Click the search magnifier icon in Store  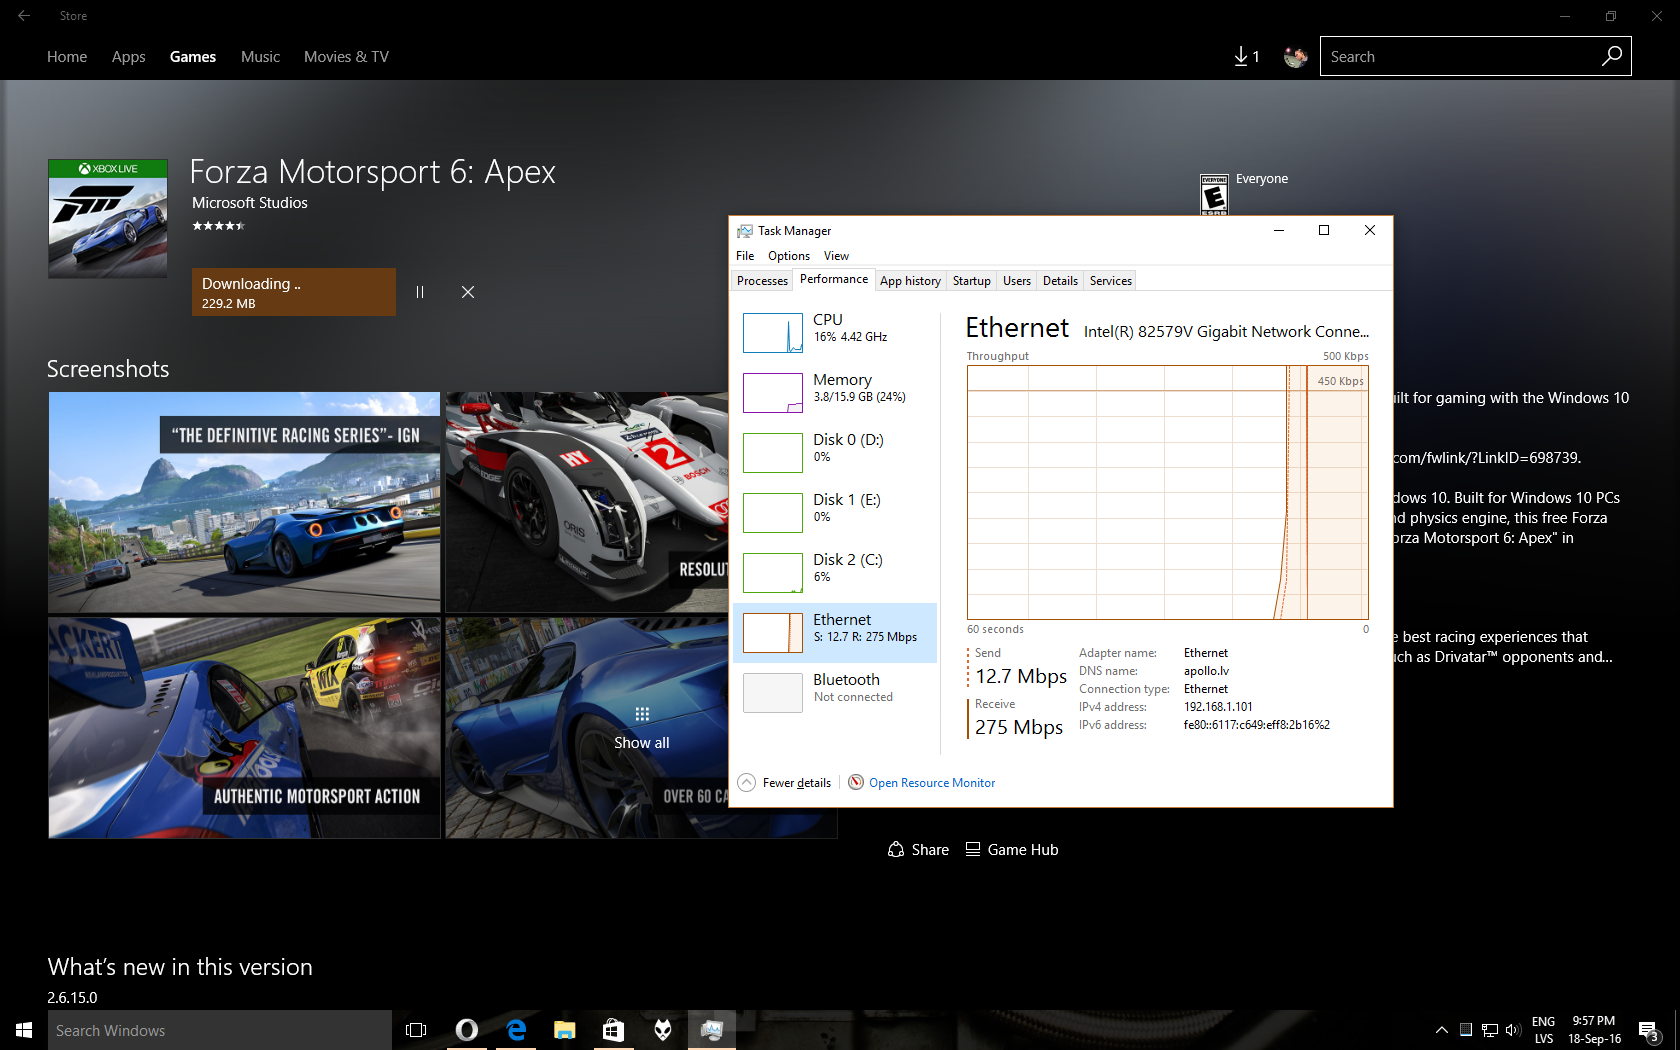pos(1611,56)
